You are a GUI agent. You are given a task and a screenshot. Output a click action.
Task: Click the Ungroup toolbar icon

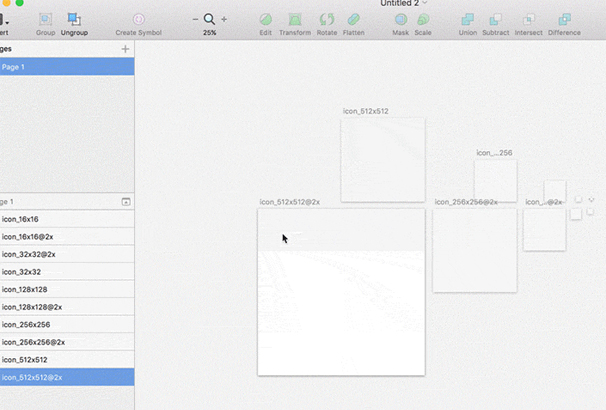(x=74, y=20)
